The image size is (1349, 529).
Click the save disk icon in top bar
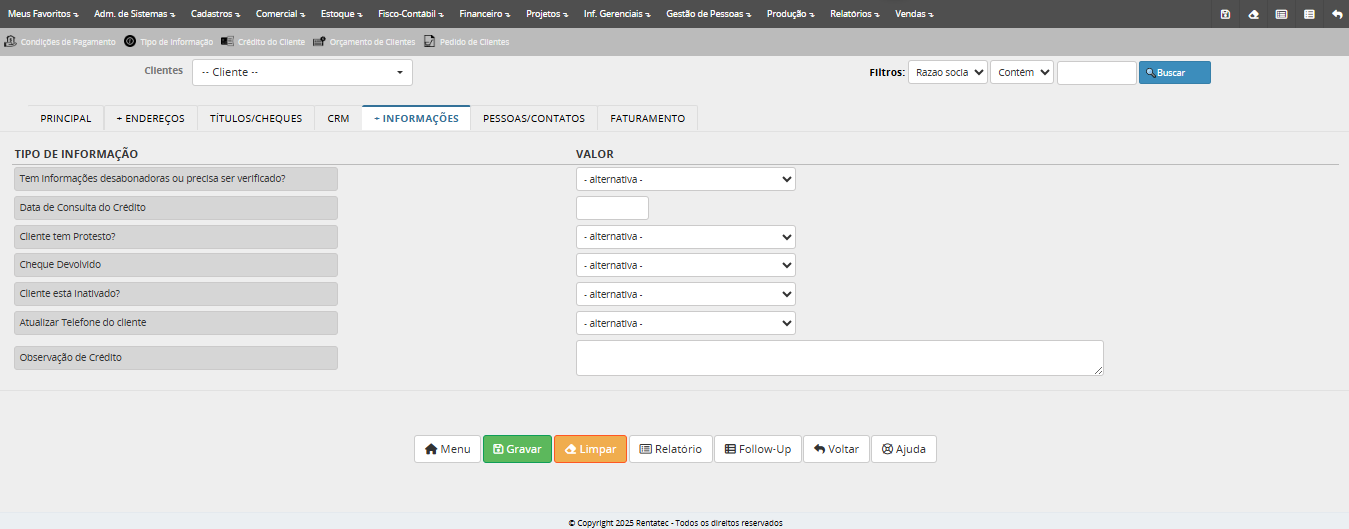coord(1225,14)
